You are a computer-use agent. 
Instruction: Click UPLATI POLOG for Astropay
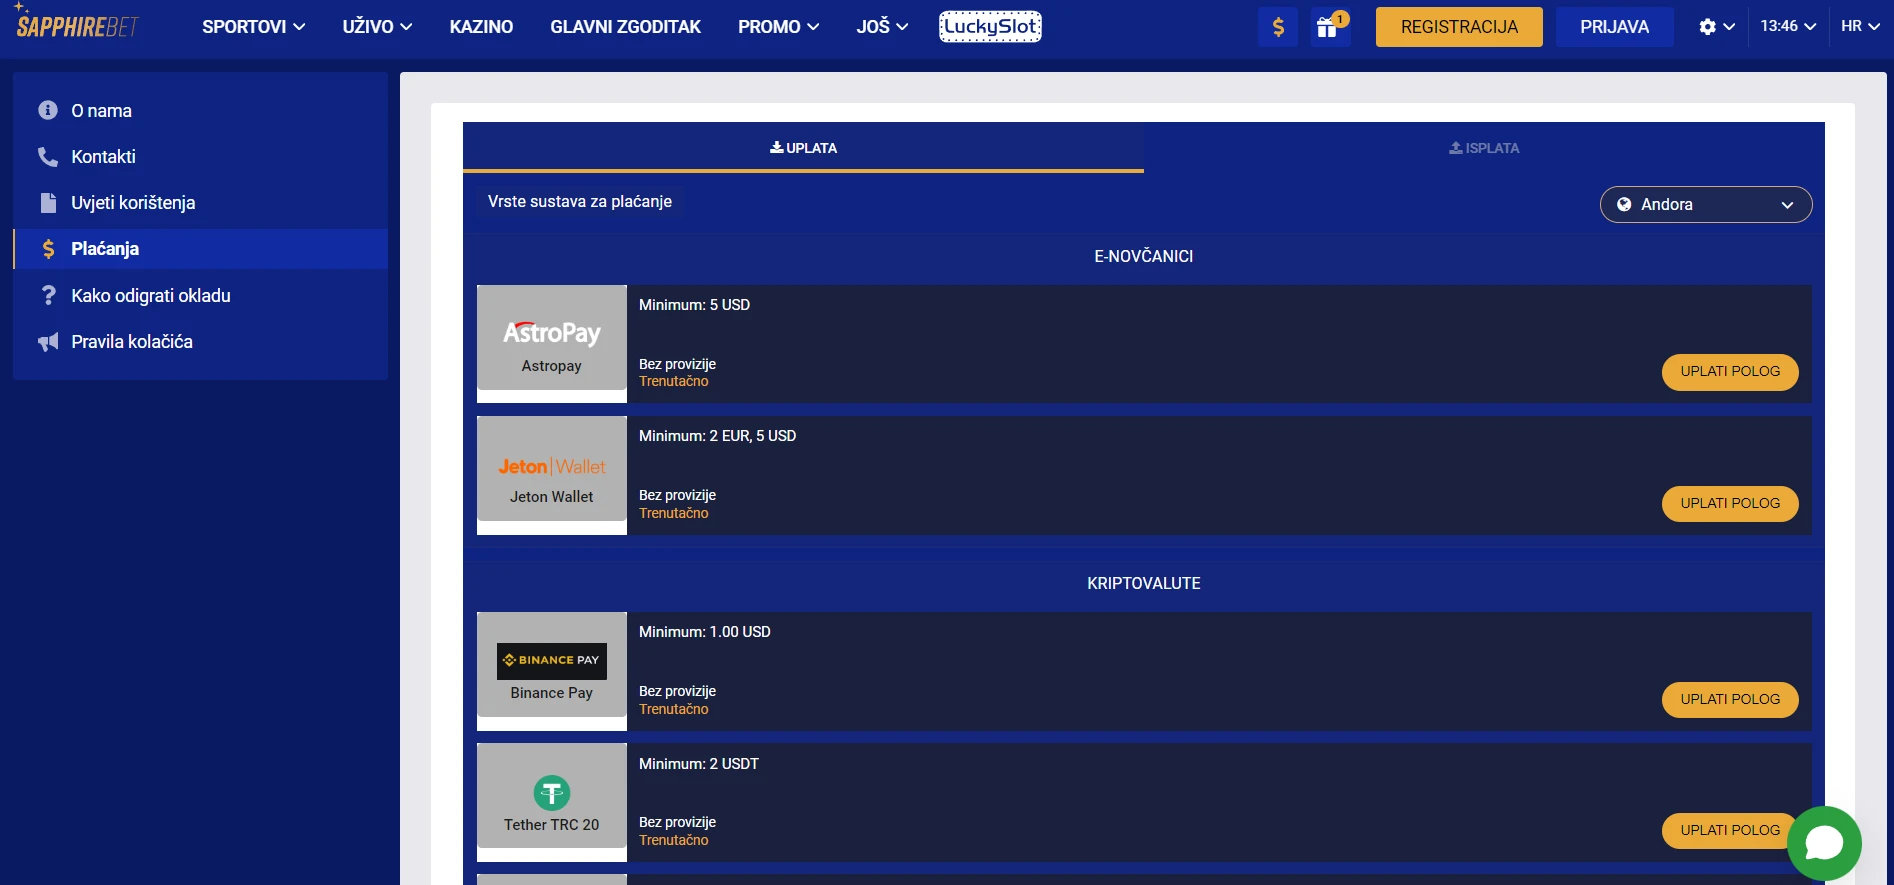(1730, 372)
